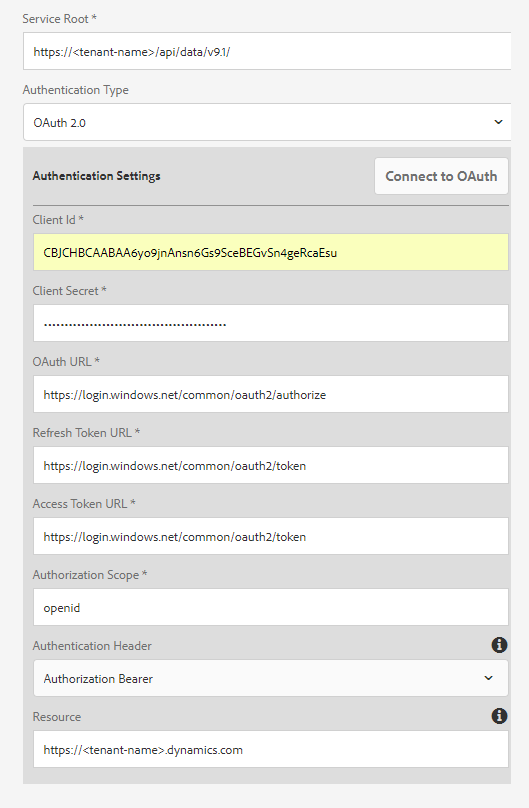Click the info icon beside Authentication Header
This screenshot has height=808, width=529.
coord(499,645)
